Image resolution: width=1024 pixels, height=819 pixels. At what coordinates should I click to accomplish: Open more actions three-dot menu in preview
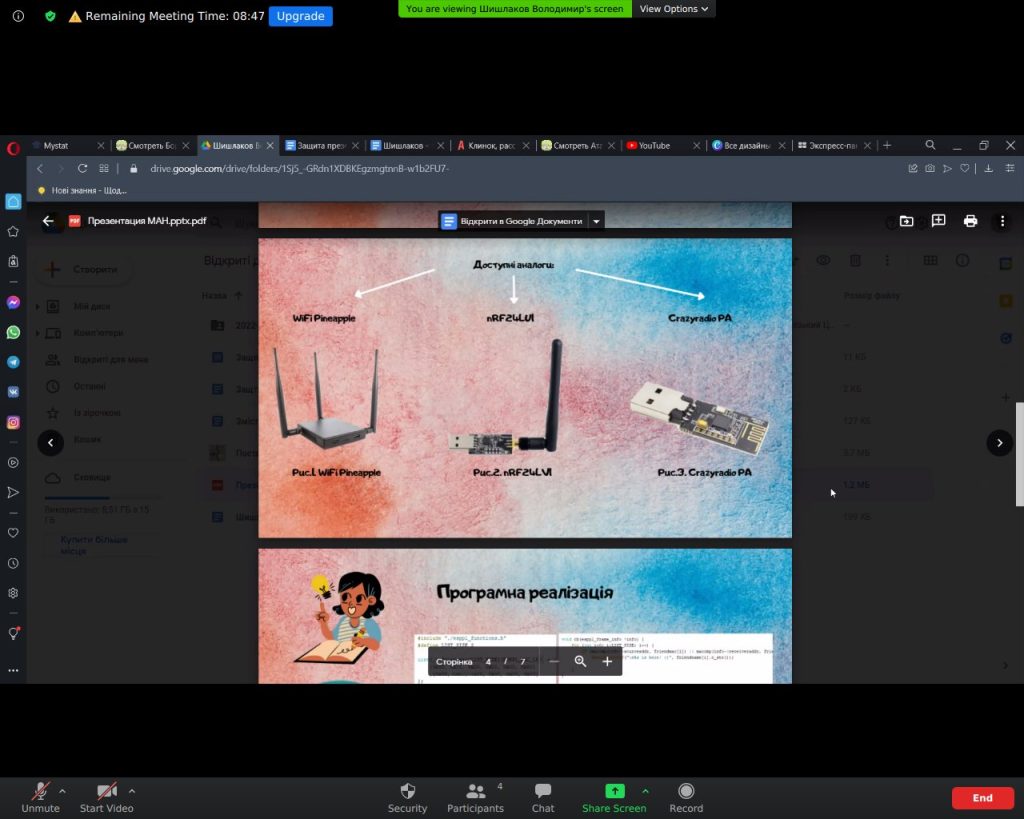(x=1002, y=221)
